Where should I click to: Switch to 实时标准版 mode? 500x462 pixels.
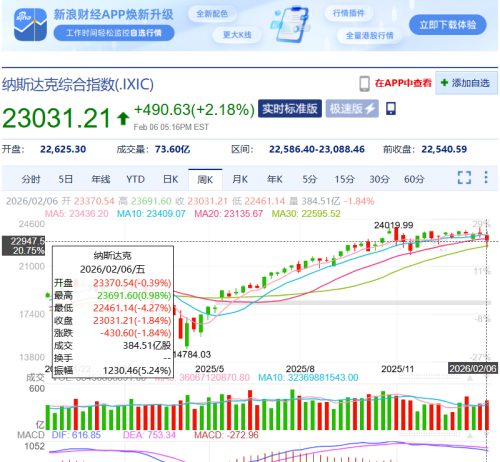pyautogui.click(x=290, y=109)
